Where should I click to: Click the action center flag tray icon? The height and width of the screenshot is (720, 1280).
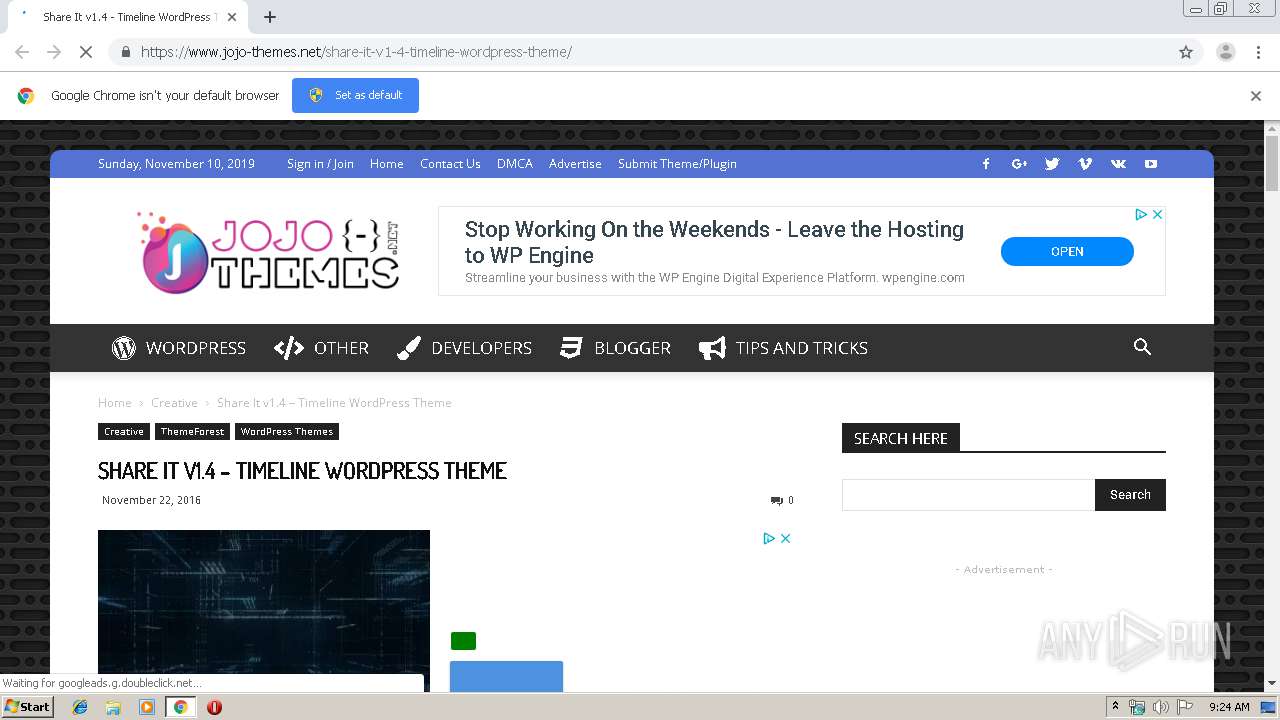coord(1185,707)
